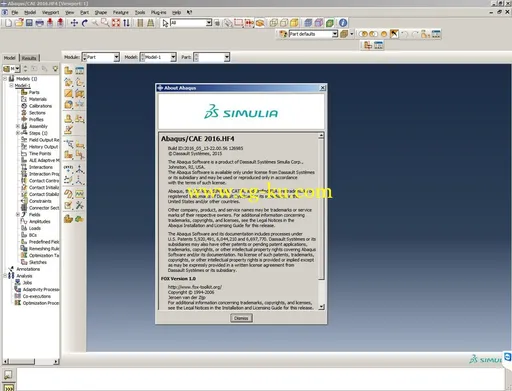Screen dimensions: 512x391
Task: Click the selection arrow cursor icon
Action: [165, 23]
